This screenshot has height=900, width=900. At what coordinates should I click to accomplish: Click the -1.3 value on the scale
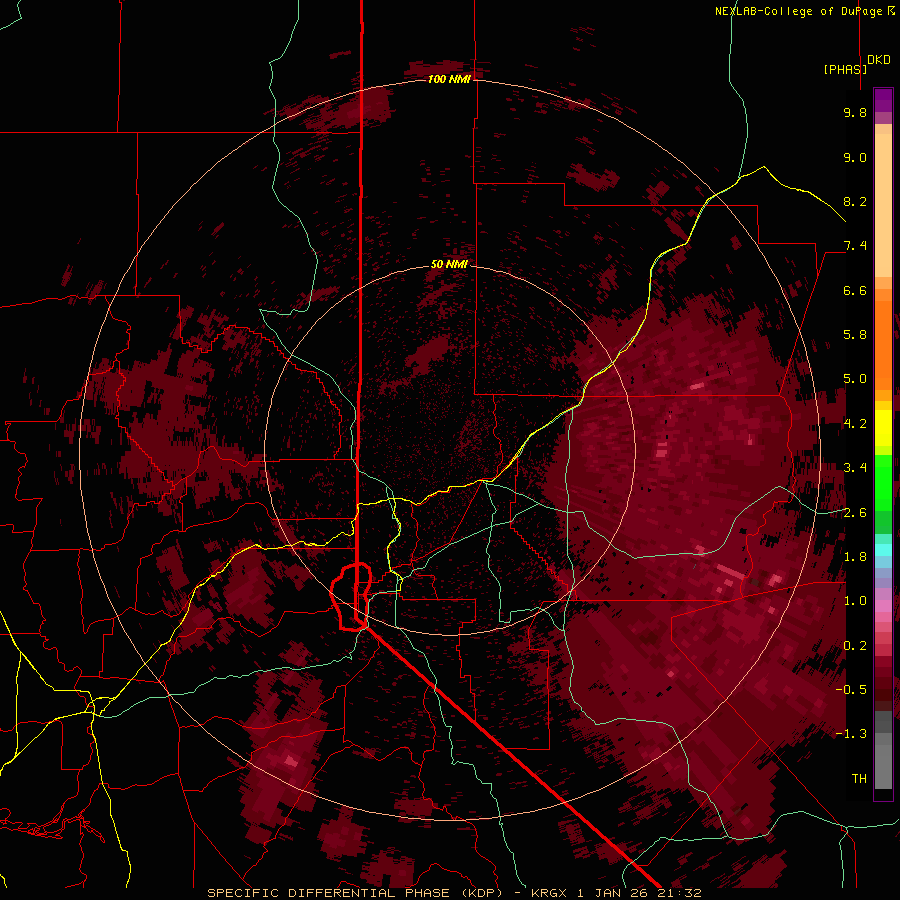click(851, 734)
